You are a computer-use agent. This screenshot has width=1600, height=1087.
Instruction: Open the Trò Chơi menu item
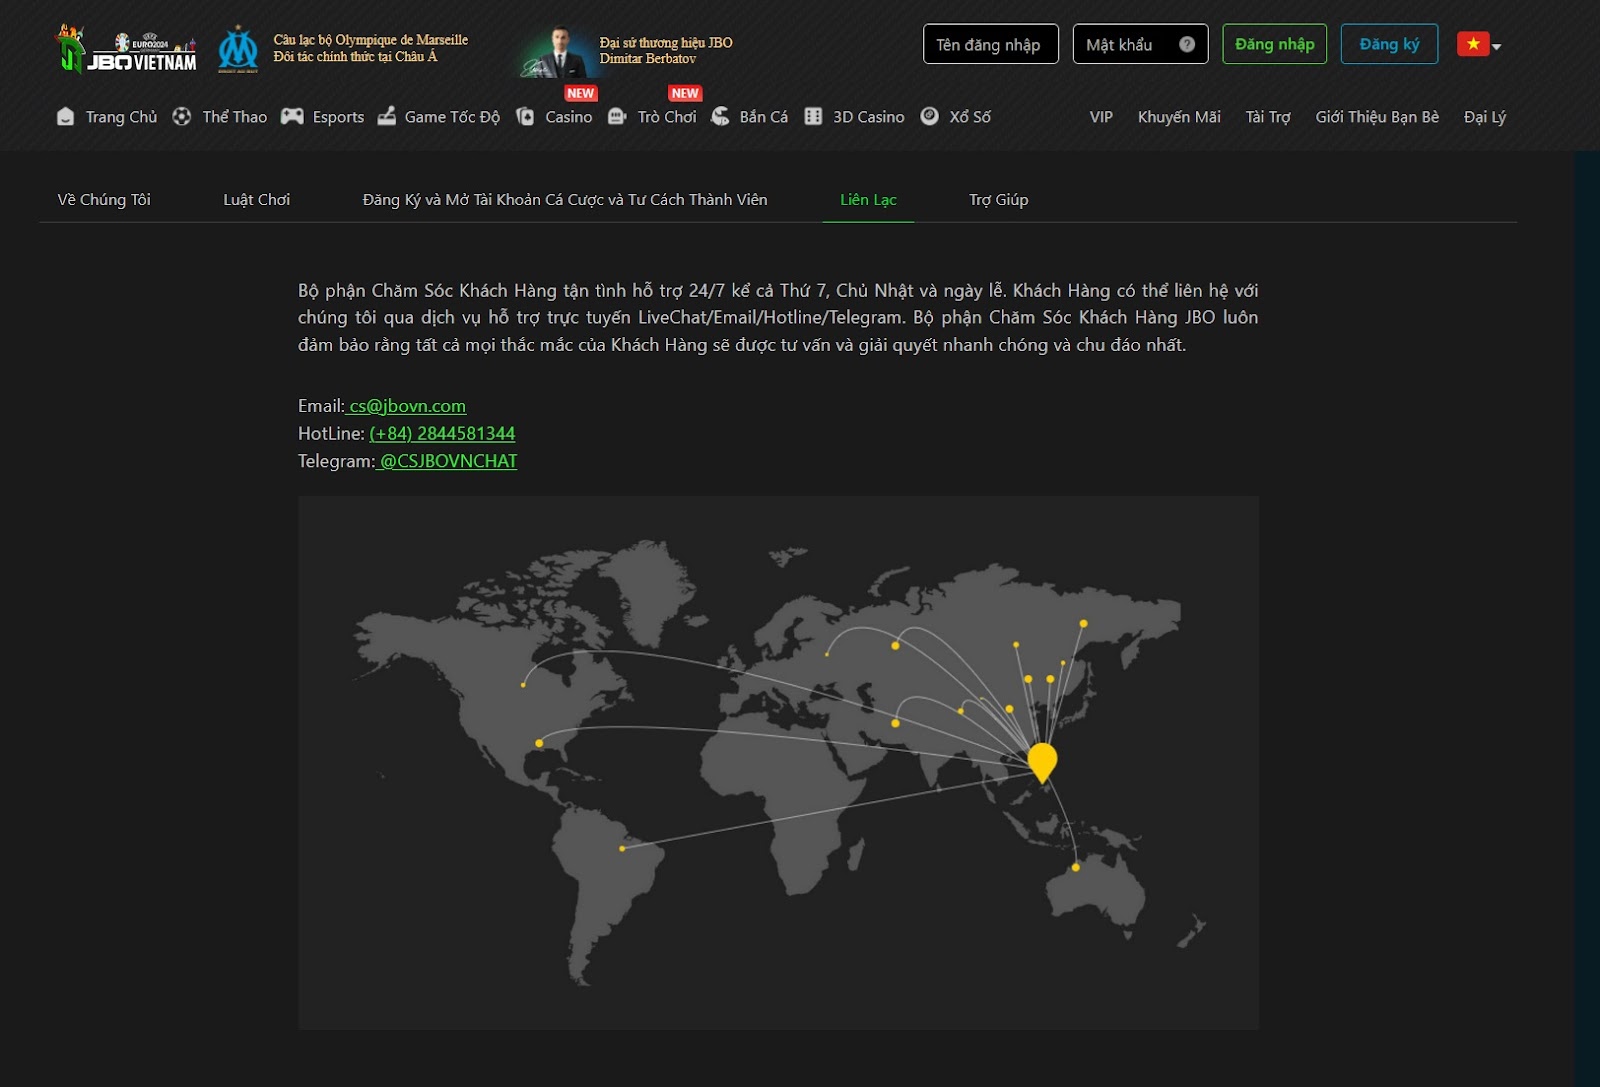pyautogui.click(x=667, y=117)
